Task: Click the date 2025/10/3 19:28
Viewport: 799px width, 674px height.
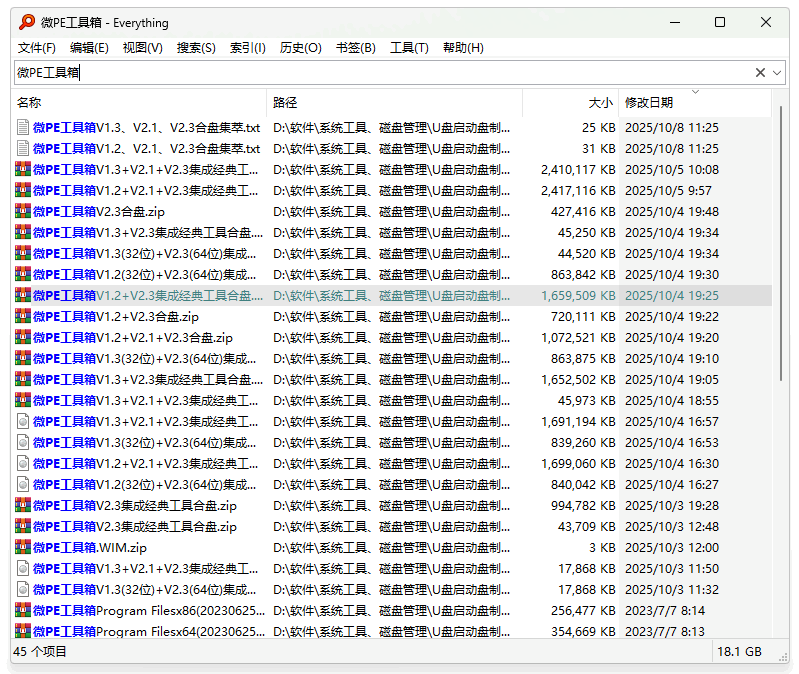Action: coord(672,505)
